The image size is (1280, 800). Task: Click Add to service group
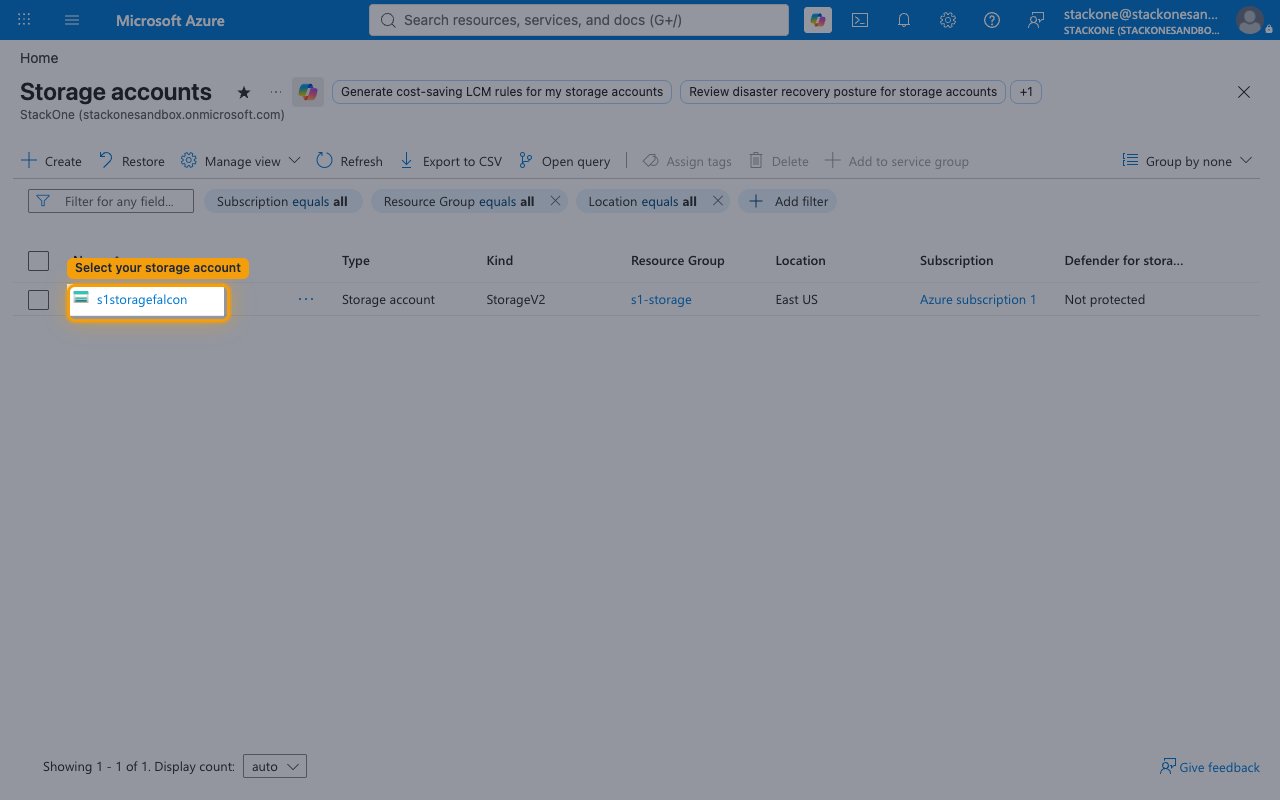coord(896,161)
